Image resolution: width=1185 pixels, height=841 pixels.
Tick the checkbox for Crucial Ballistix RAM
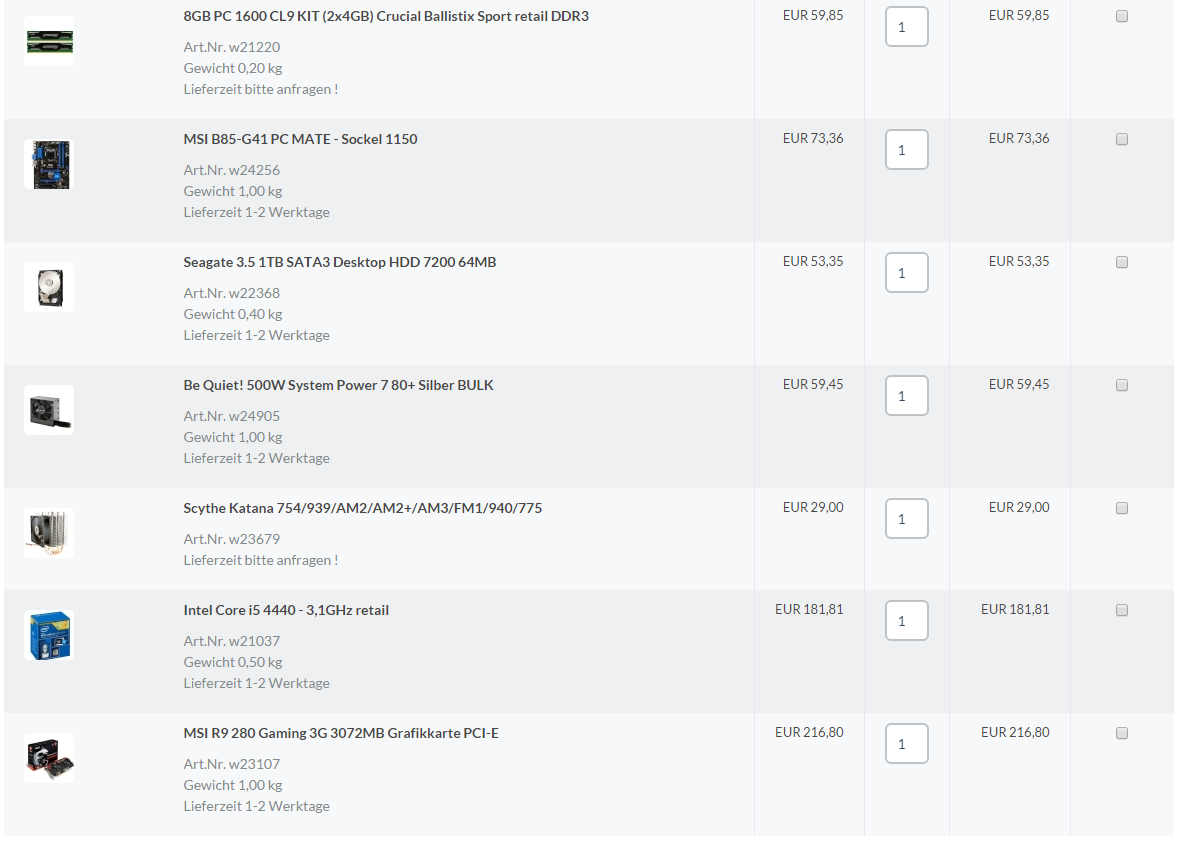coord(1122,16)
